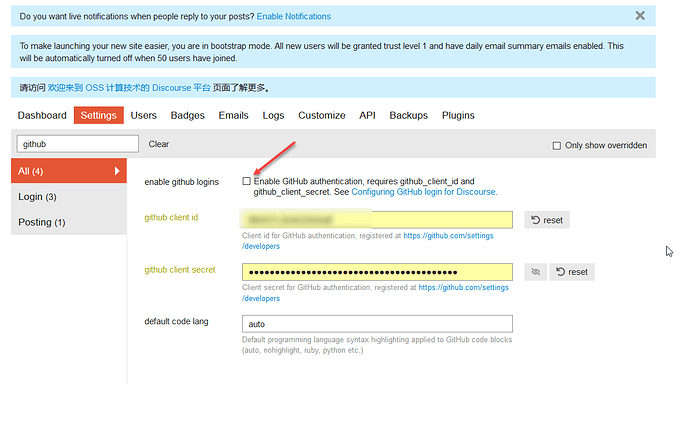Open the Dashboard tab
The height and width of the screenshot is (423, 690).
42,115
